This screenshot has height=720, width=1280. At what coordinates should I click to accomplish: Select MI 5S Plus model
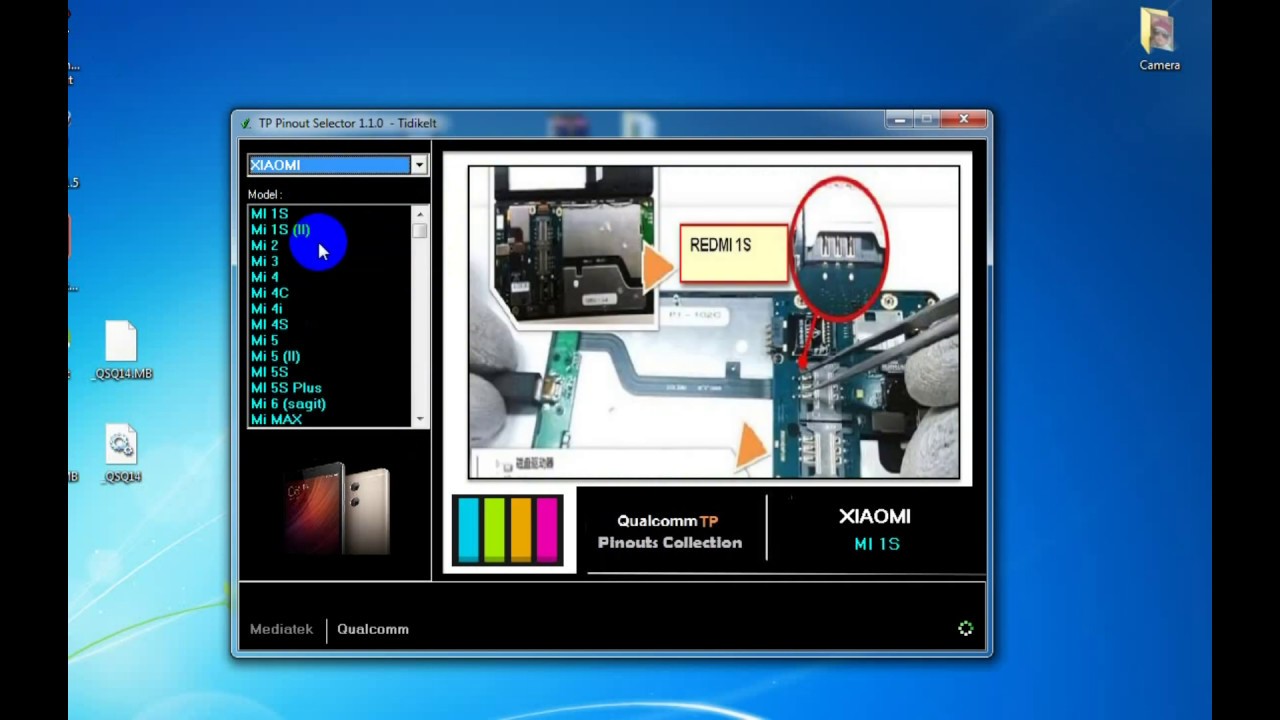click(x=286, y=388)
